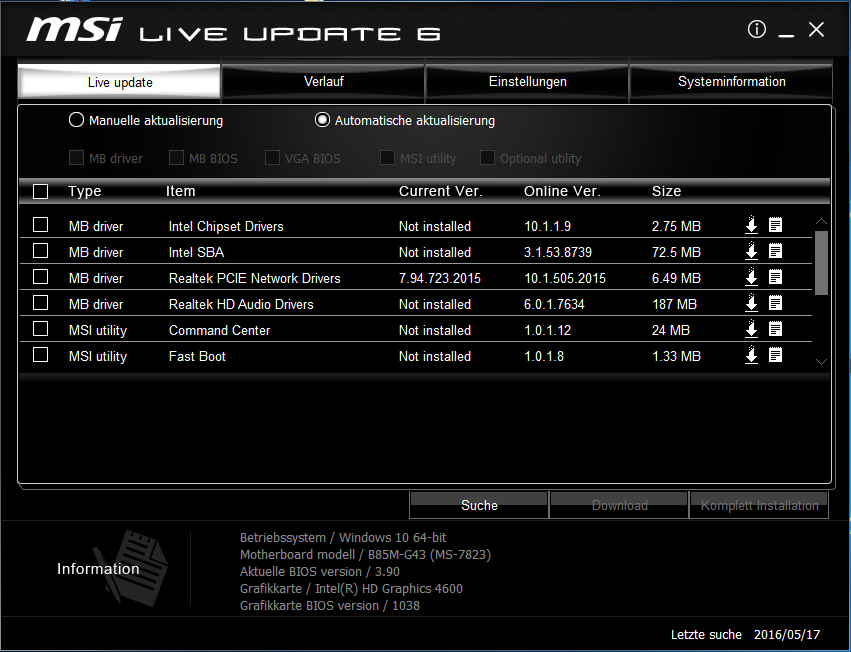The height and width of the screenshot is (652, 851).
Task: Click the Type column header
Action: [x=85, y=191]
